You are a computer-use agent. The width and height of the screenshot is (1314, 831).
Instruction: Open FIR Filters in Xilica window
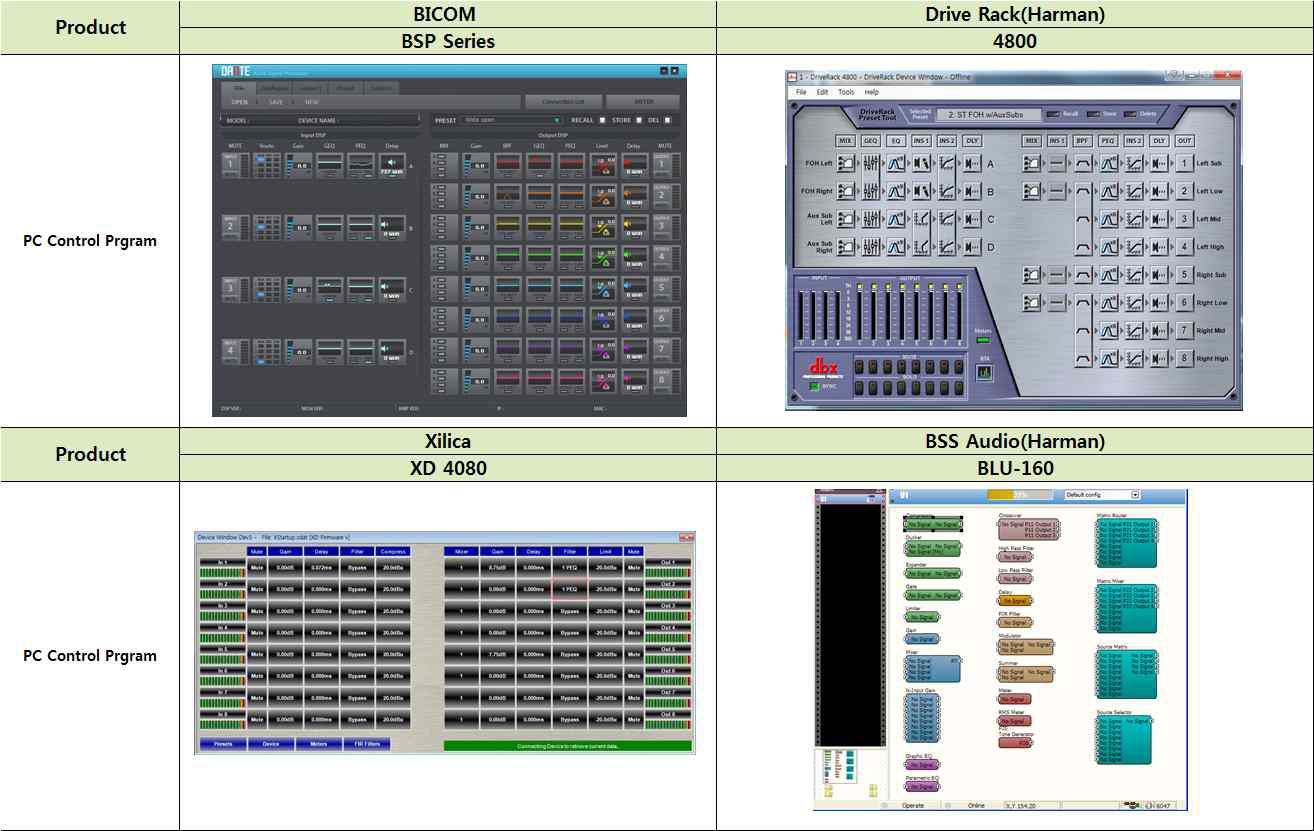click(x=366, y=744)
